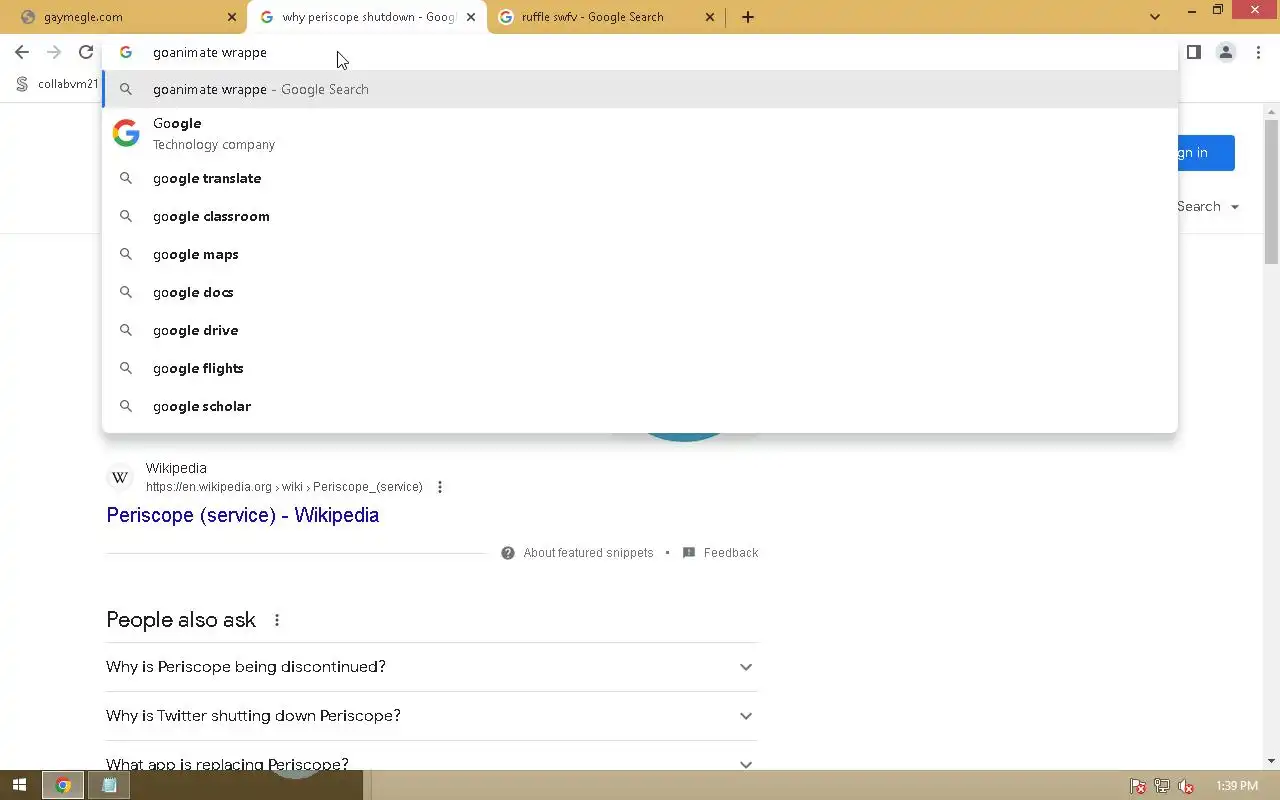
Task: Open a new browser tab
Action: tap(748, 17)
